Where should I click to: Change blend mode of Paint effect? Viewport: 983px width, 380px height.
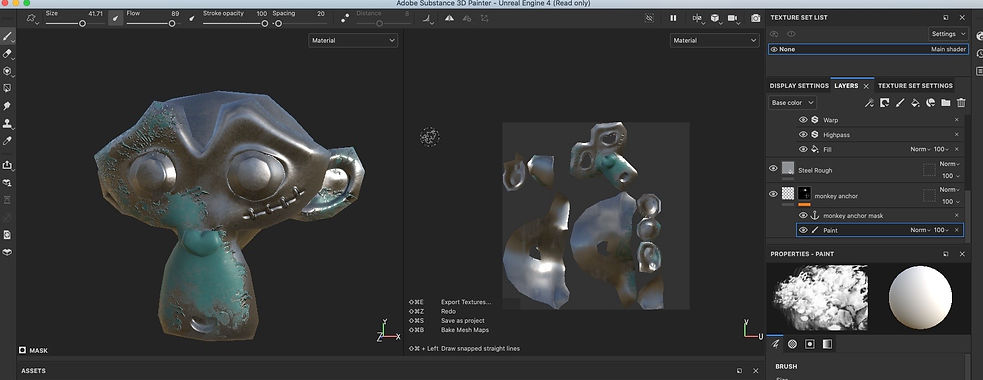coord(920,230)
